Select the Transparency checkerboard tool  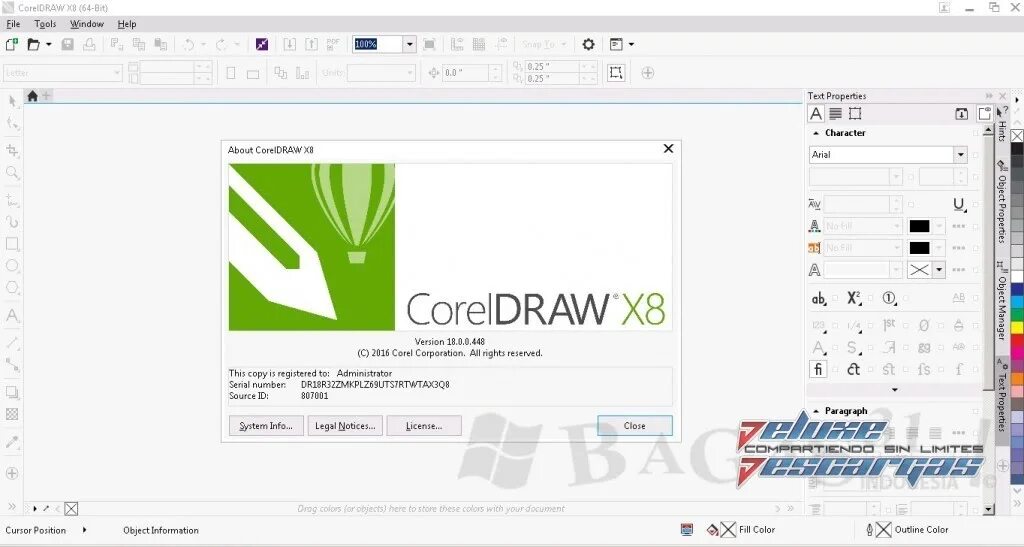[x=12, y=414]
